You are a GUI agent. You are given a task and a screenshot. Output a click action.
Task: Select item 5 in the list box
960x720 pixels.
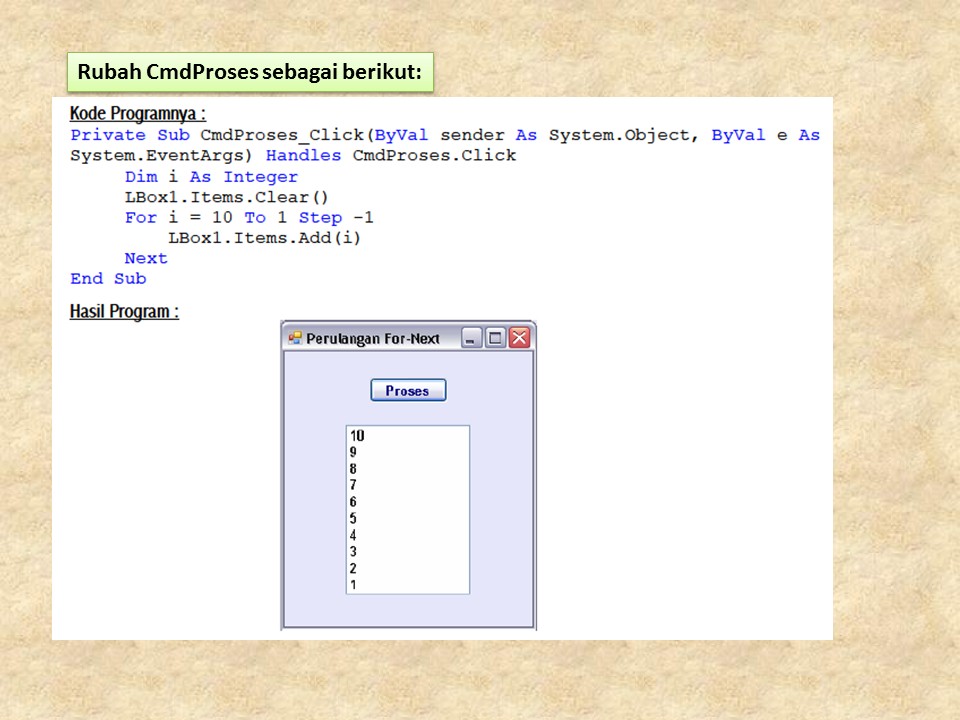(408, 518)
